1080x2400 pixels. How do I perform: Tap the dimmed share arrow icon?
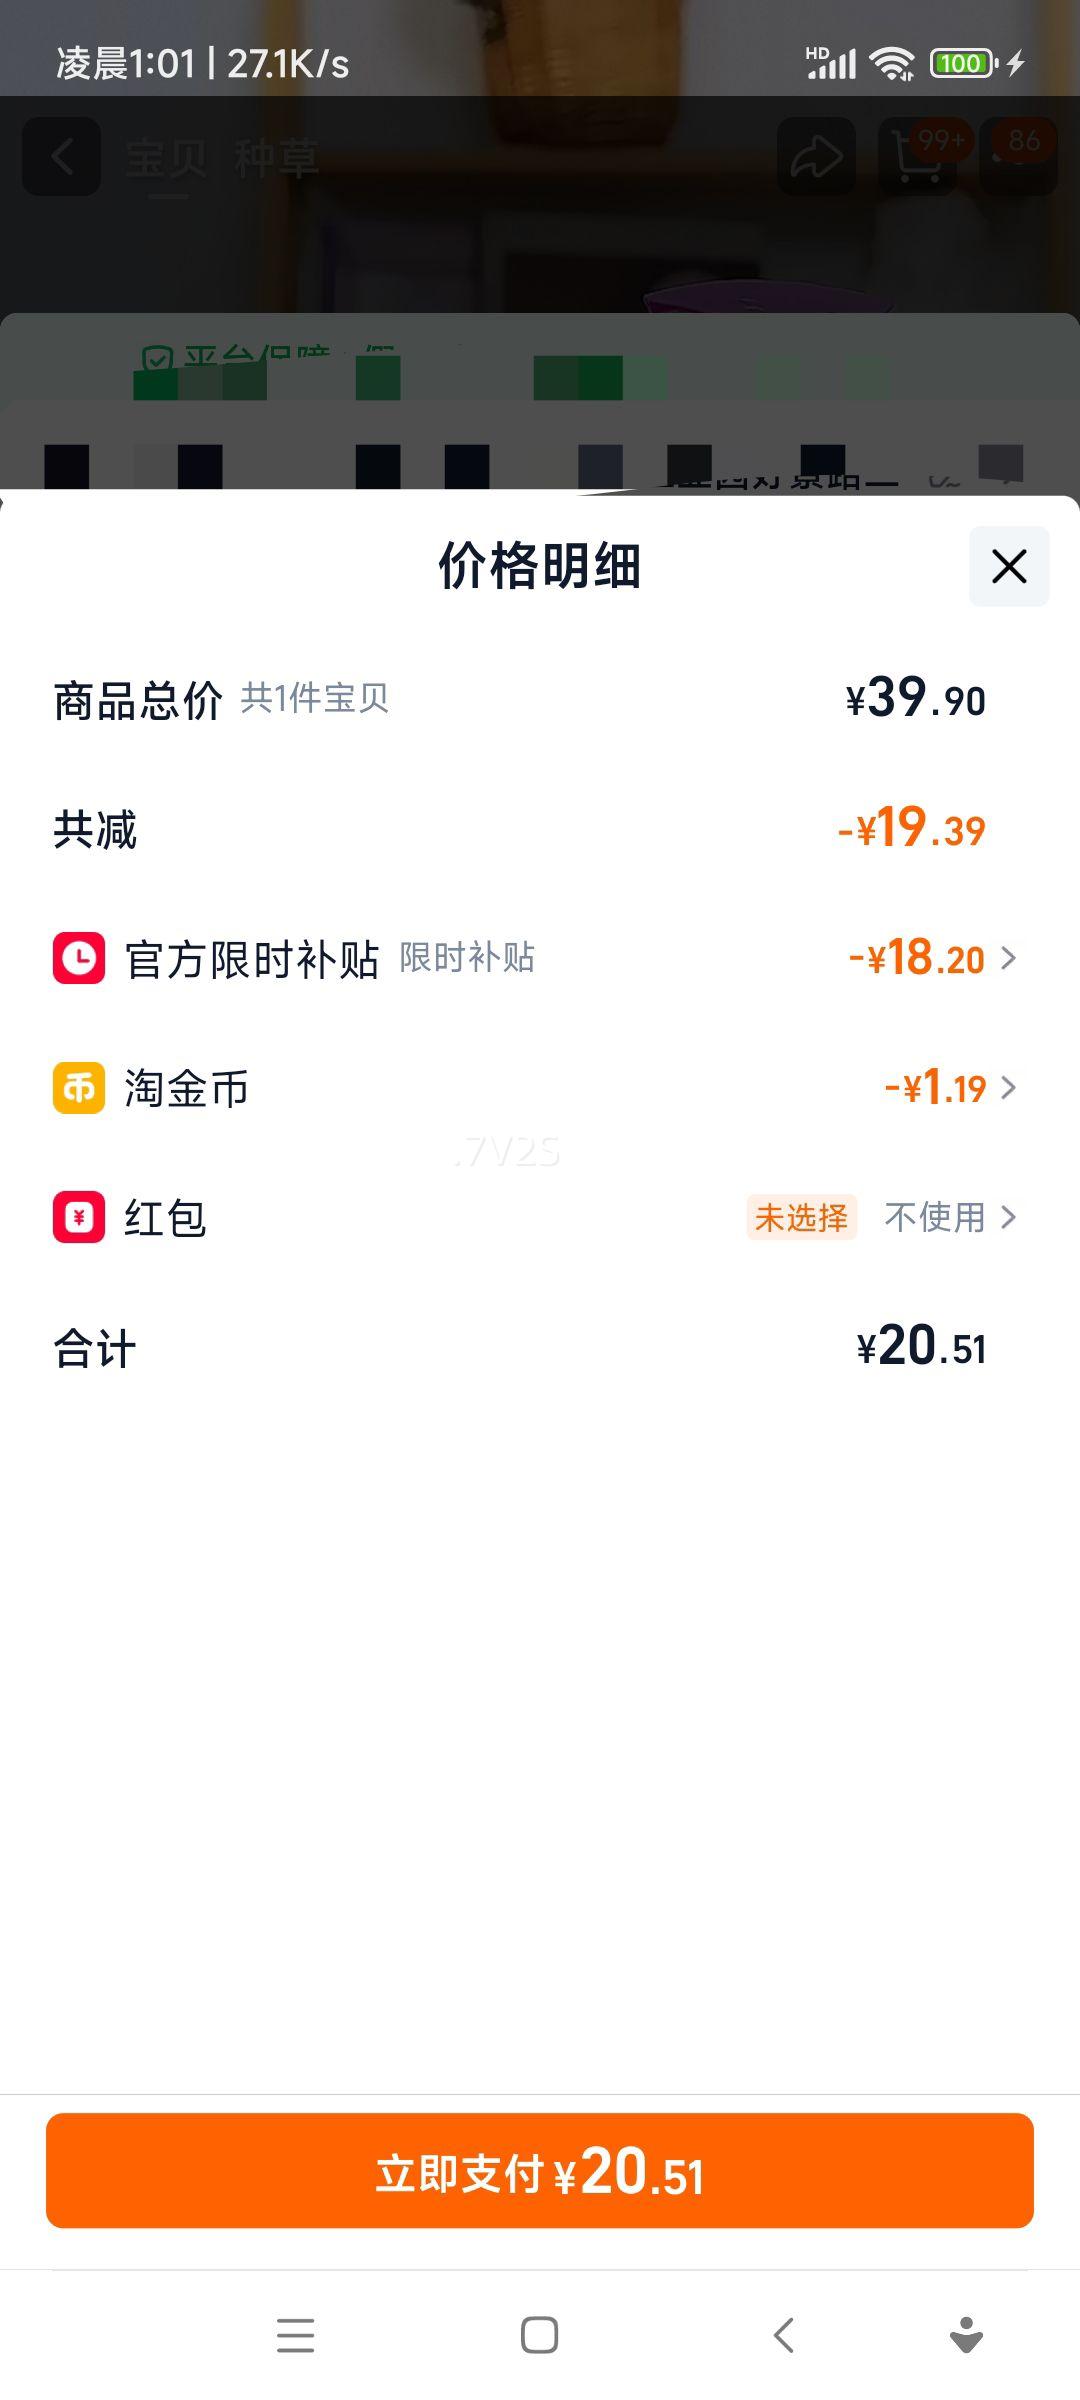(x=816, y=157)
